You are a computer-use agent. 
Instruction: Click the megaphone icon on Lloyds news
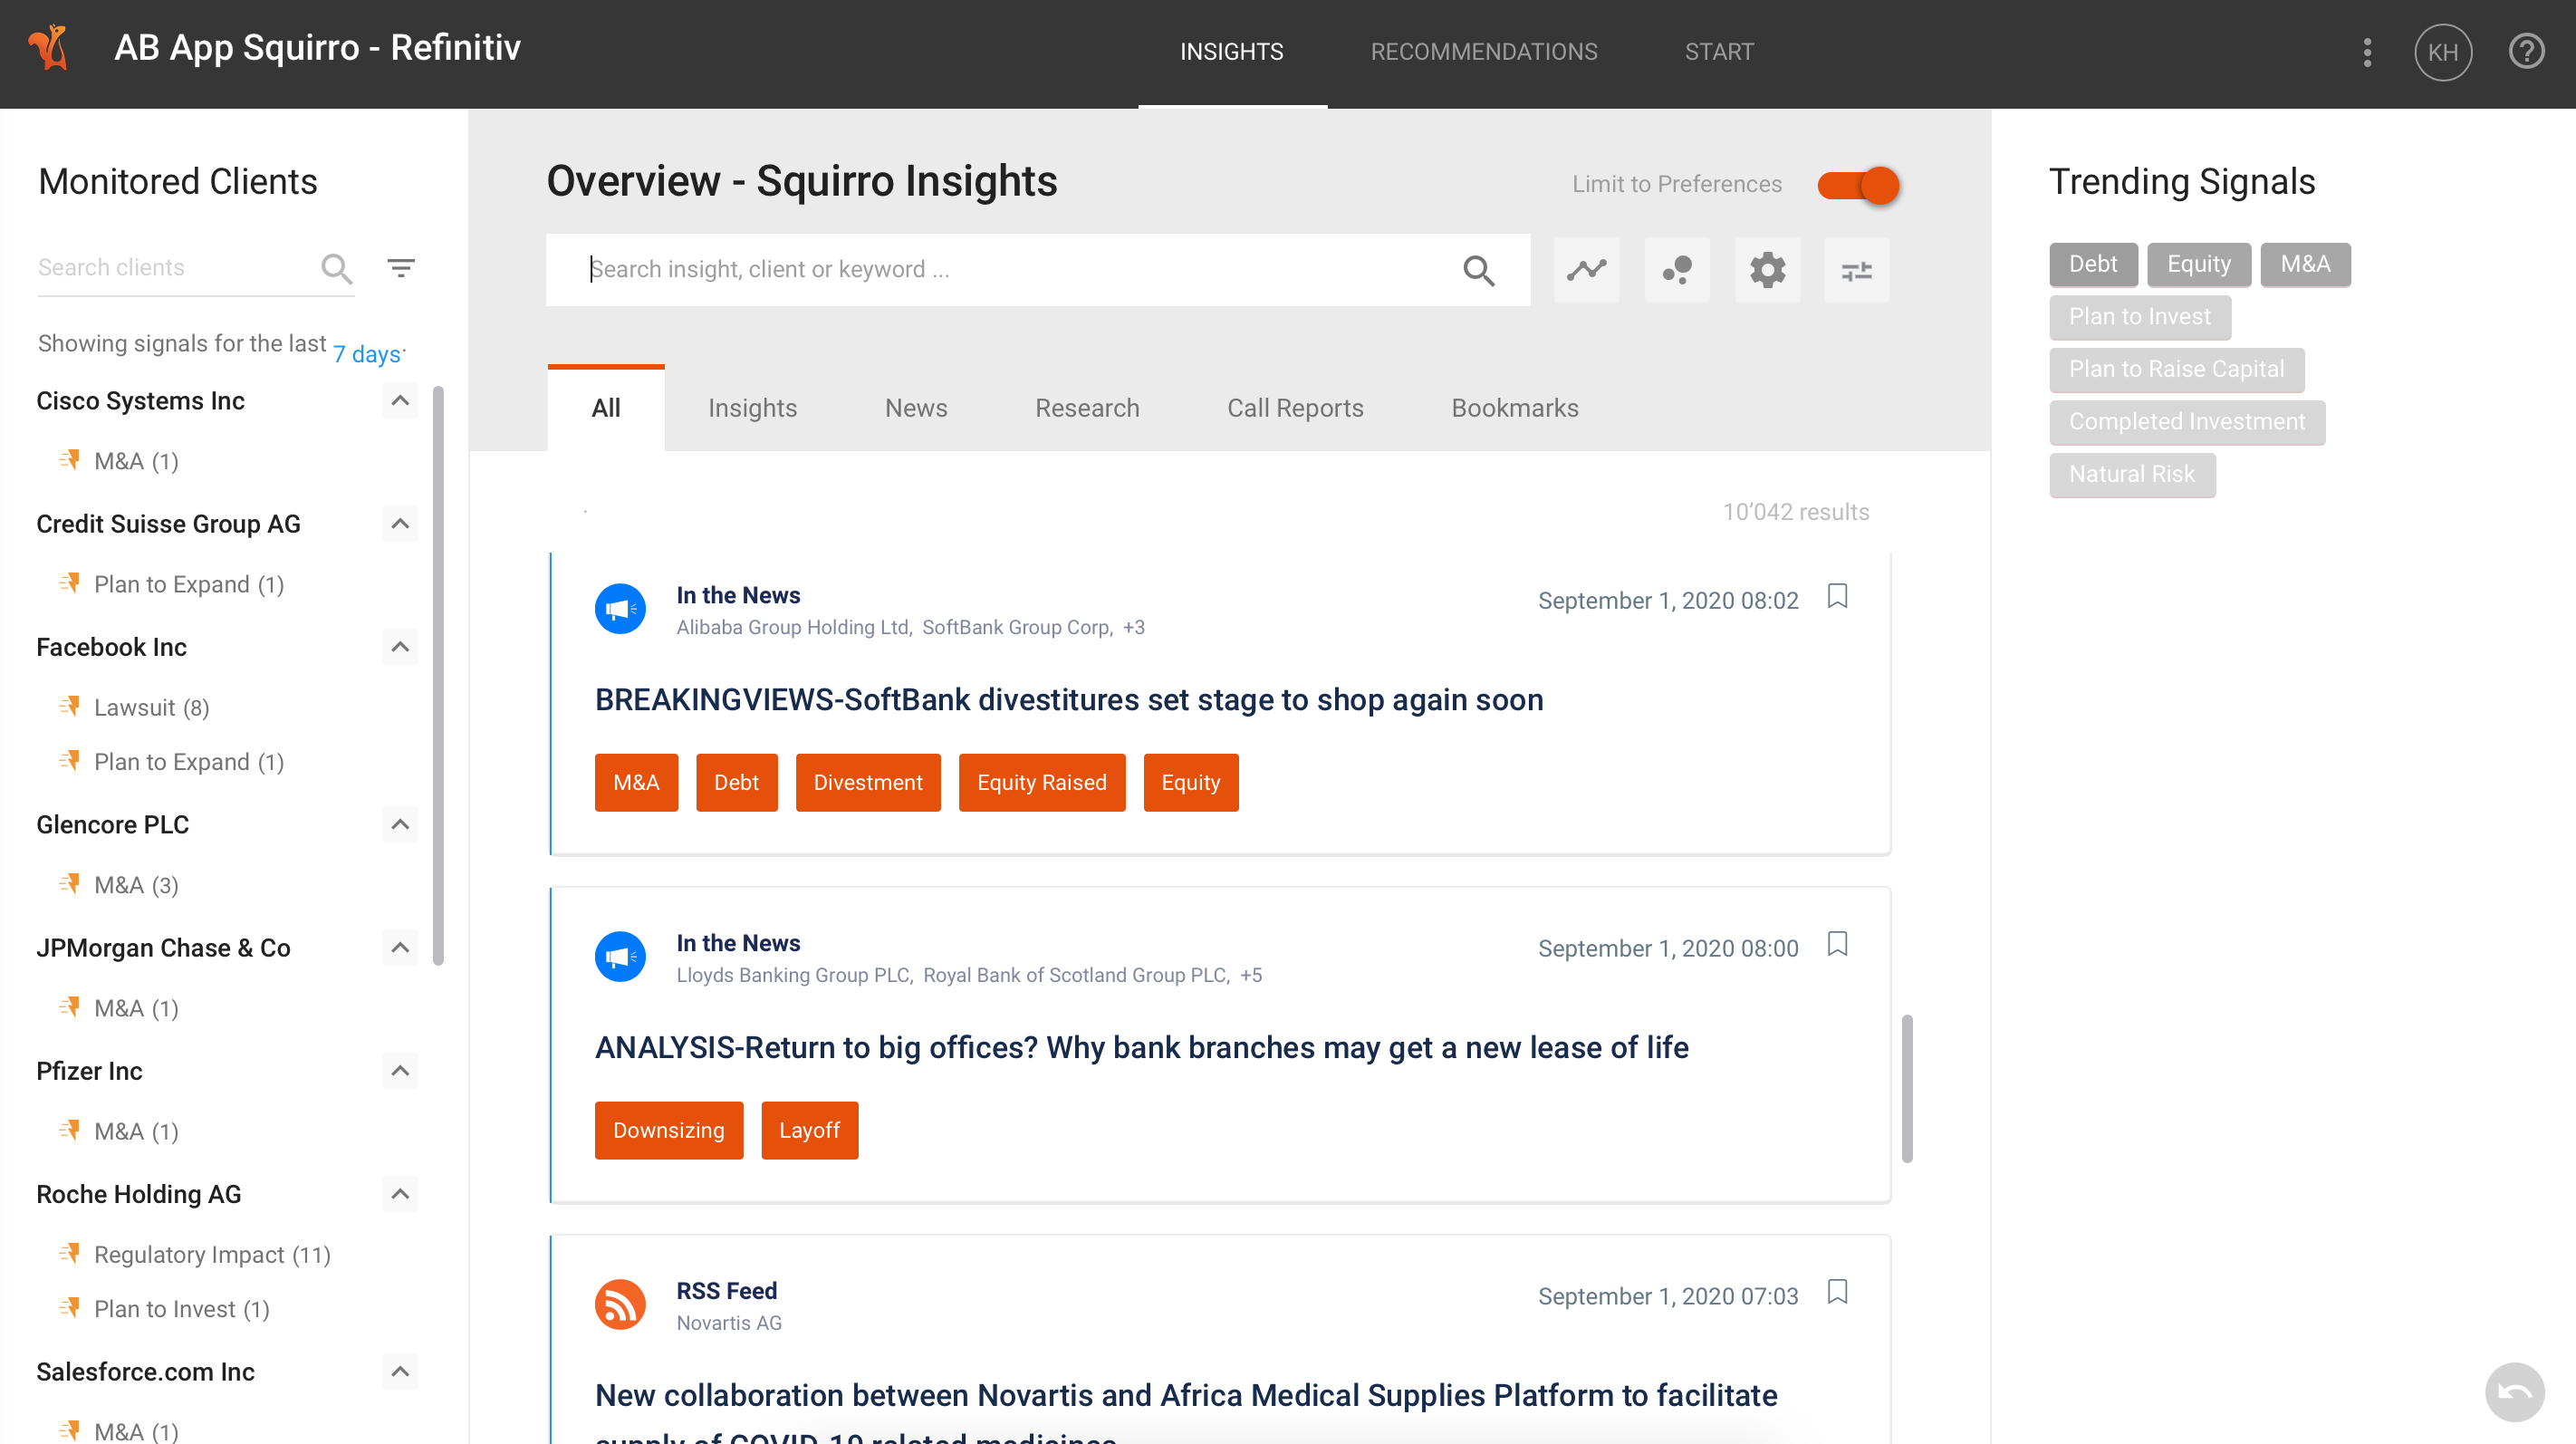(x=620, y=957)
